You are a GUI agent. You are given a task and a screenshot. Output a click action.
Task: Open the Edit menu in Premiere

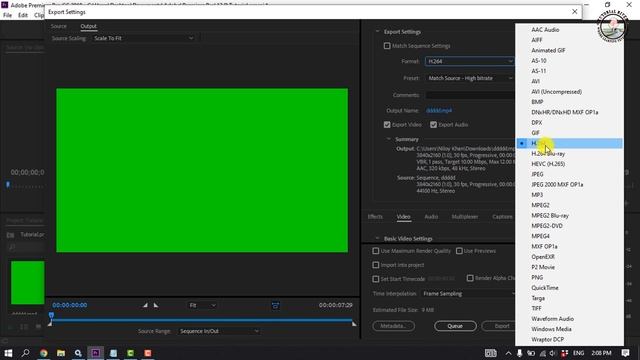click(x=23, y=15)
